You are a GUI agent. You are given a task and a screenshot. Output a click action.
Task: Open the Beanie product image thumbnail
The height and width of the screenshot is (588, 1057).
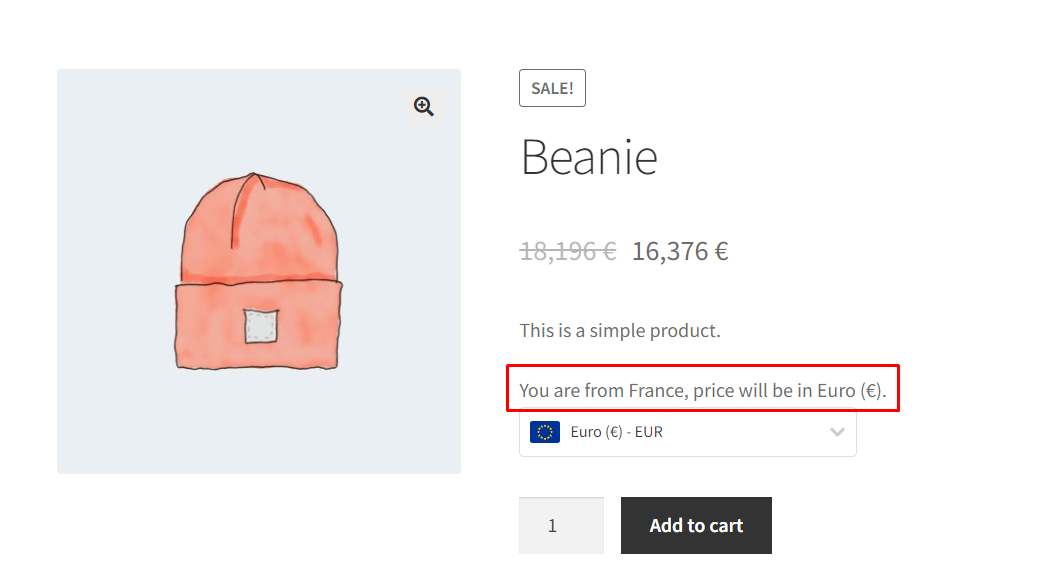[x=259, y=271]
